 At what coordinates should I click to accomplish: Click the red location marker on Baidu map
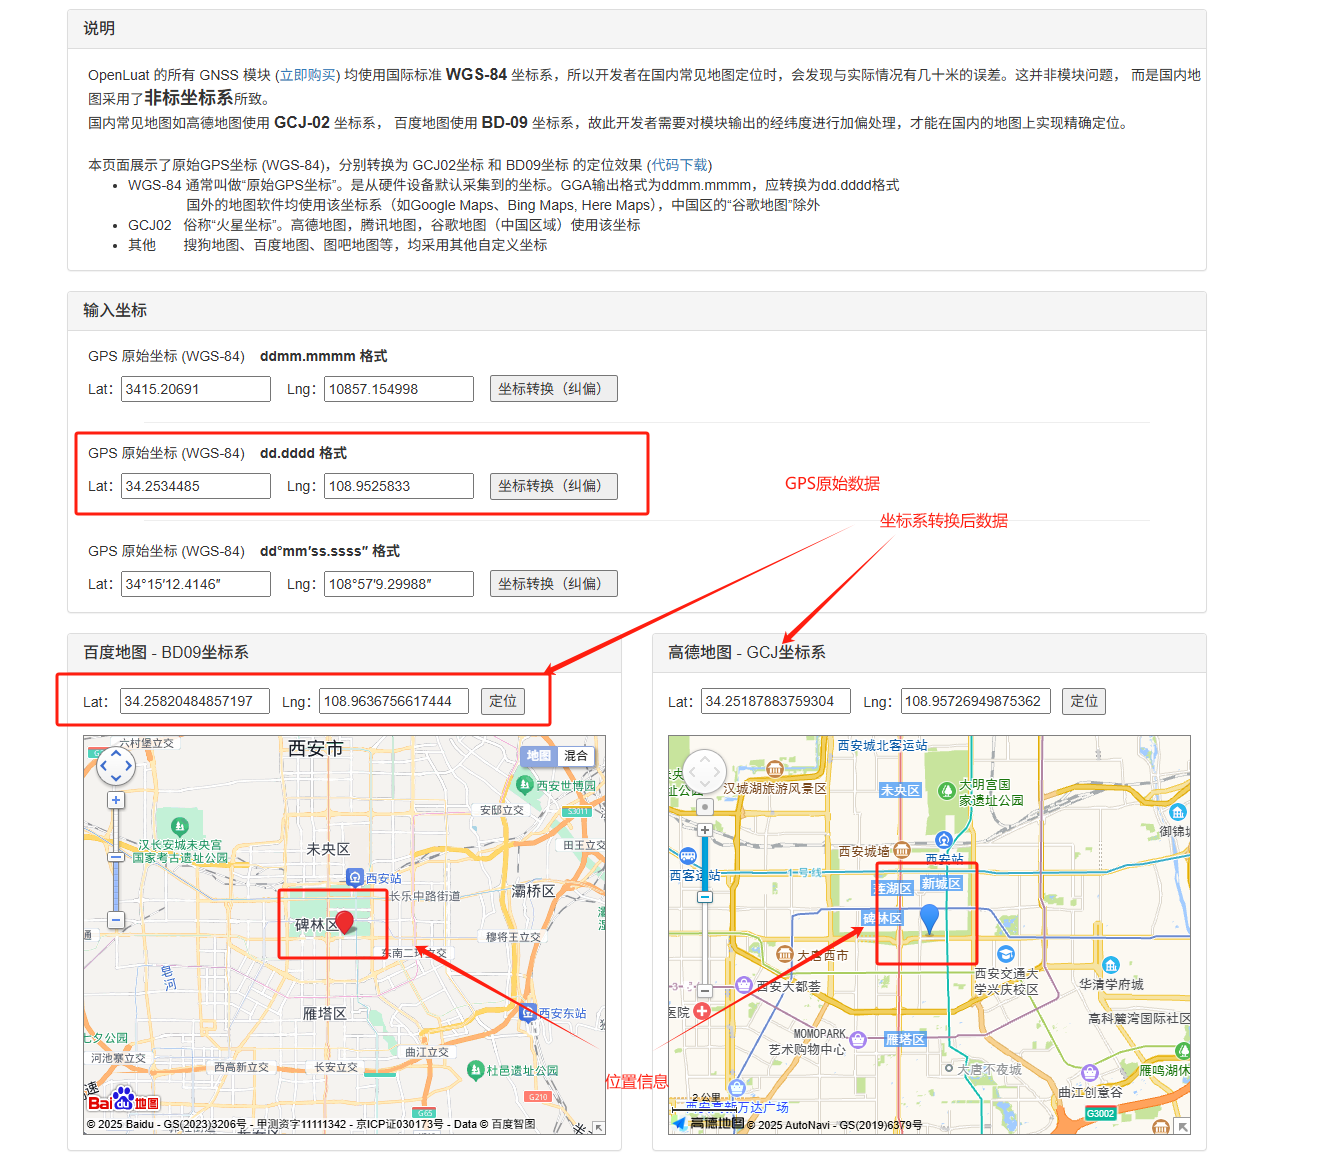pyautogui.click(x=344, y=922)
